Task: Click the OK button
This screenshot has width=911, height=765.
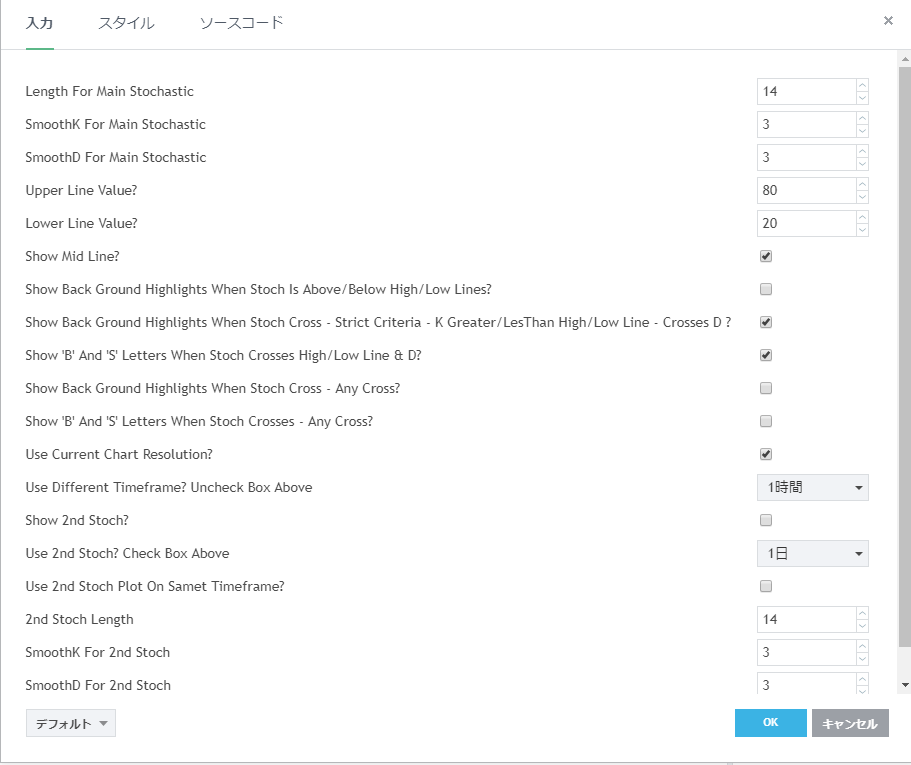Action: (770, 723)
